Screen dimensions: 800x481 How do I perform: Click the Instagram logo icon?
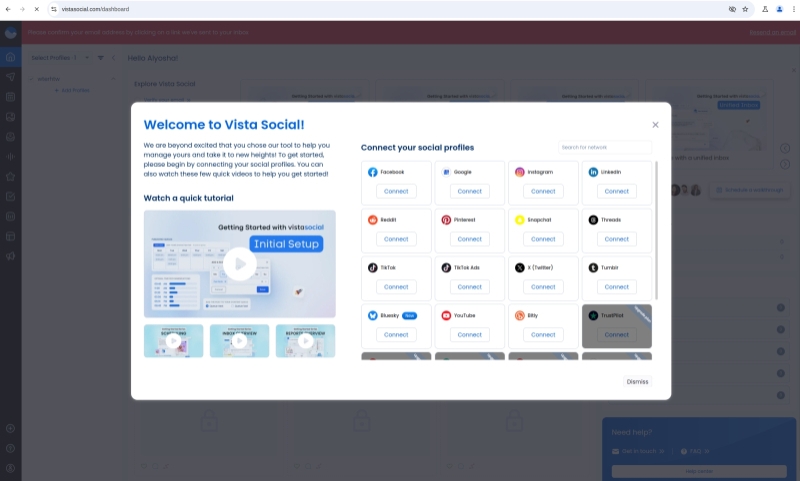(520, 172)
